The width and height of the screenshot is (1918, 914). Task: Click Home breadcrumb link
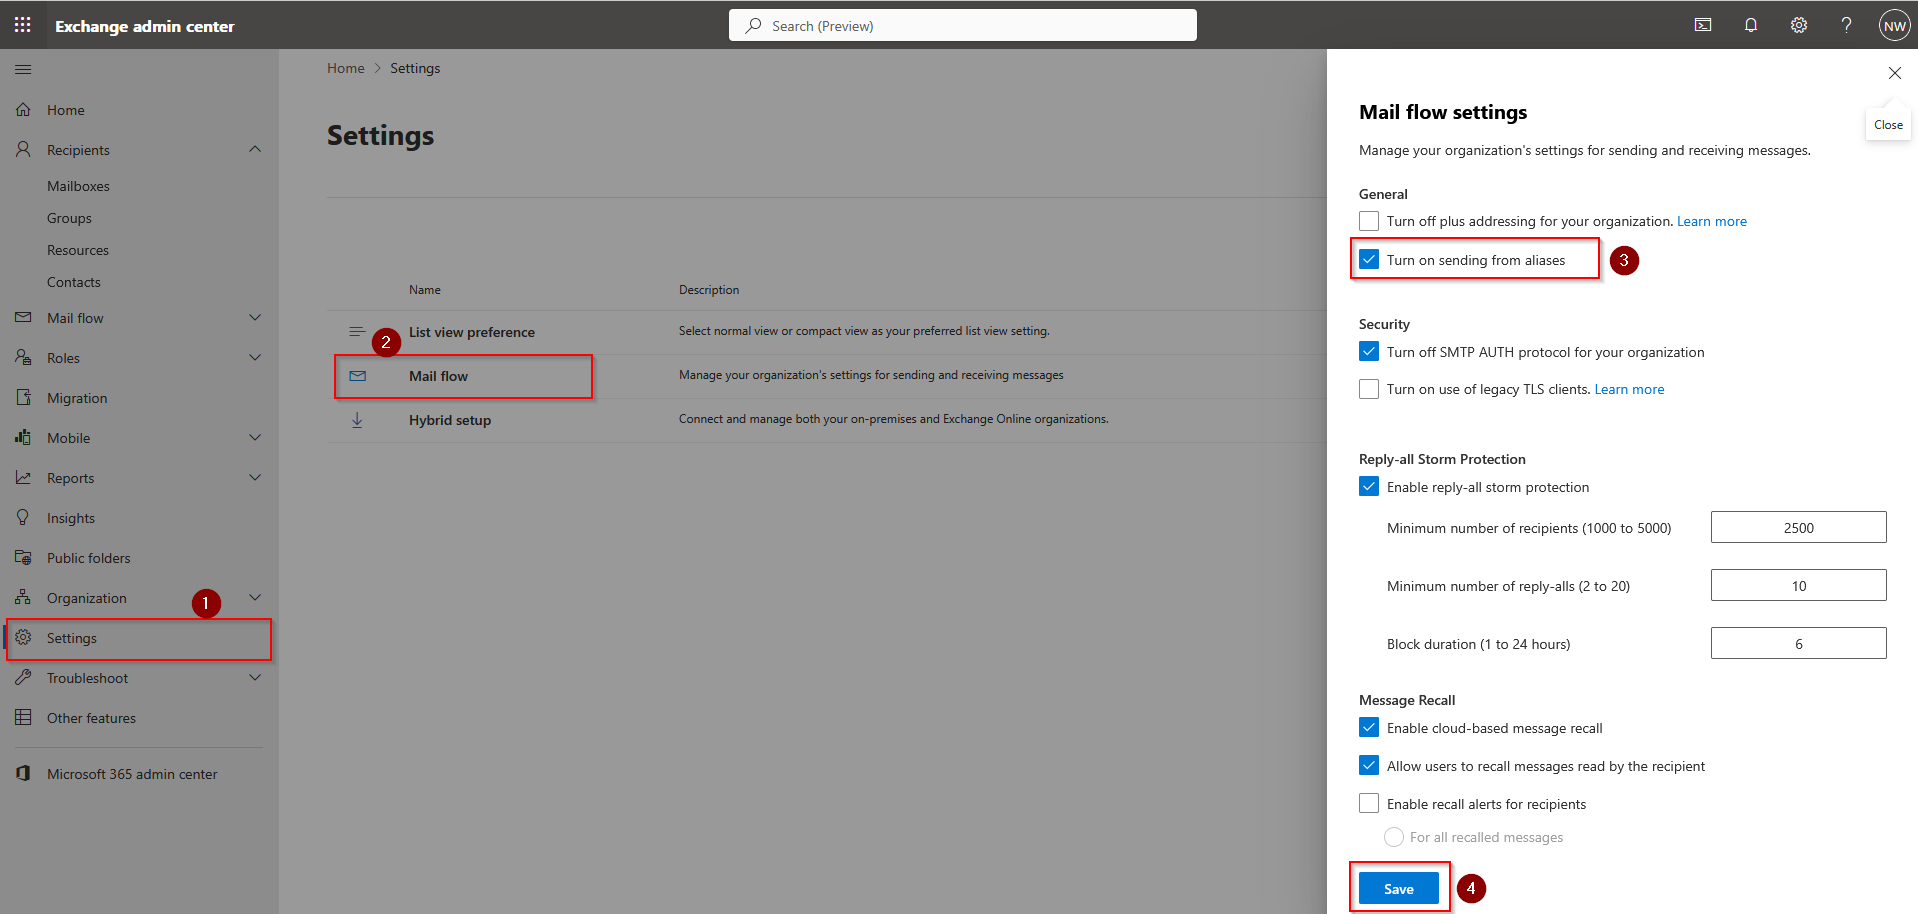click(x=346, y=68)
